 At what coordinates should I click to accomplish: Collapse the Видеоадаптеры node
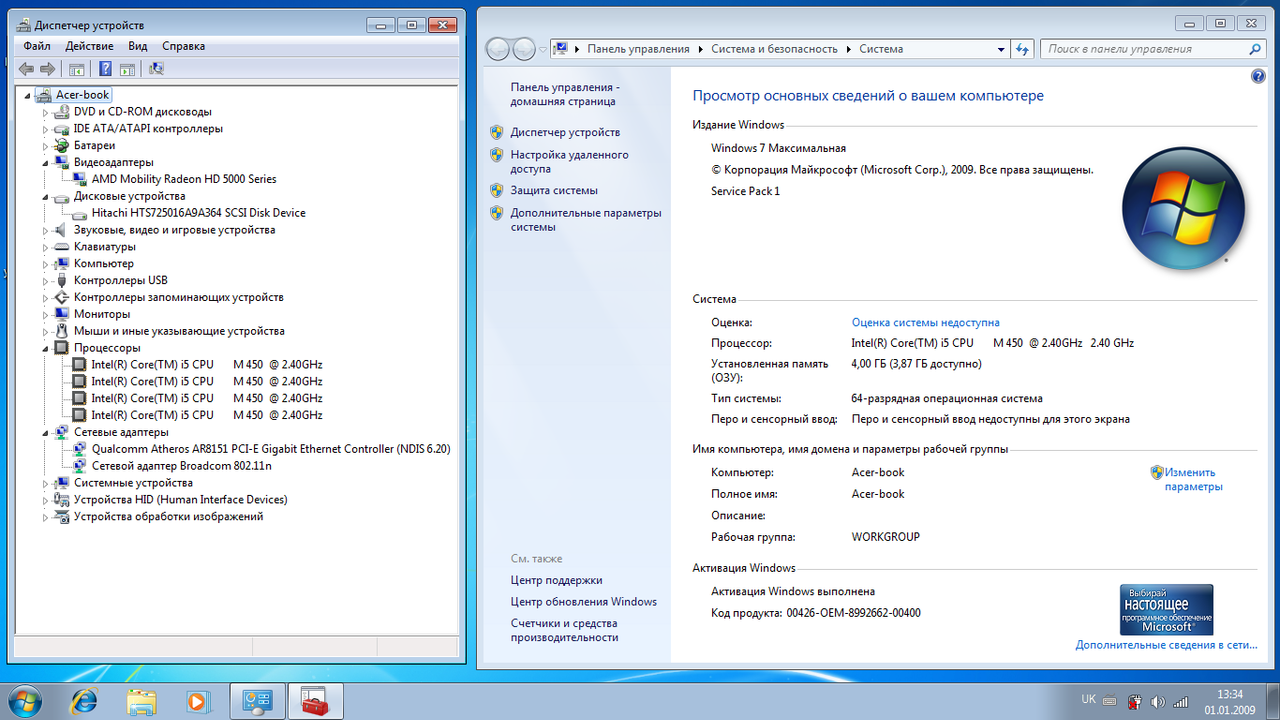click(x=45, y=163)
